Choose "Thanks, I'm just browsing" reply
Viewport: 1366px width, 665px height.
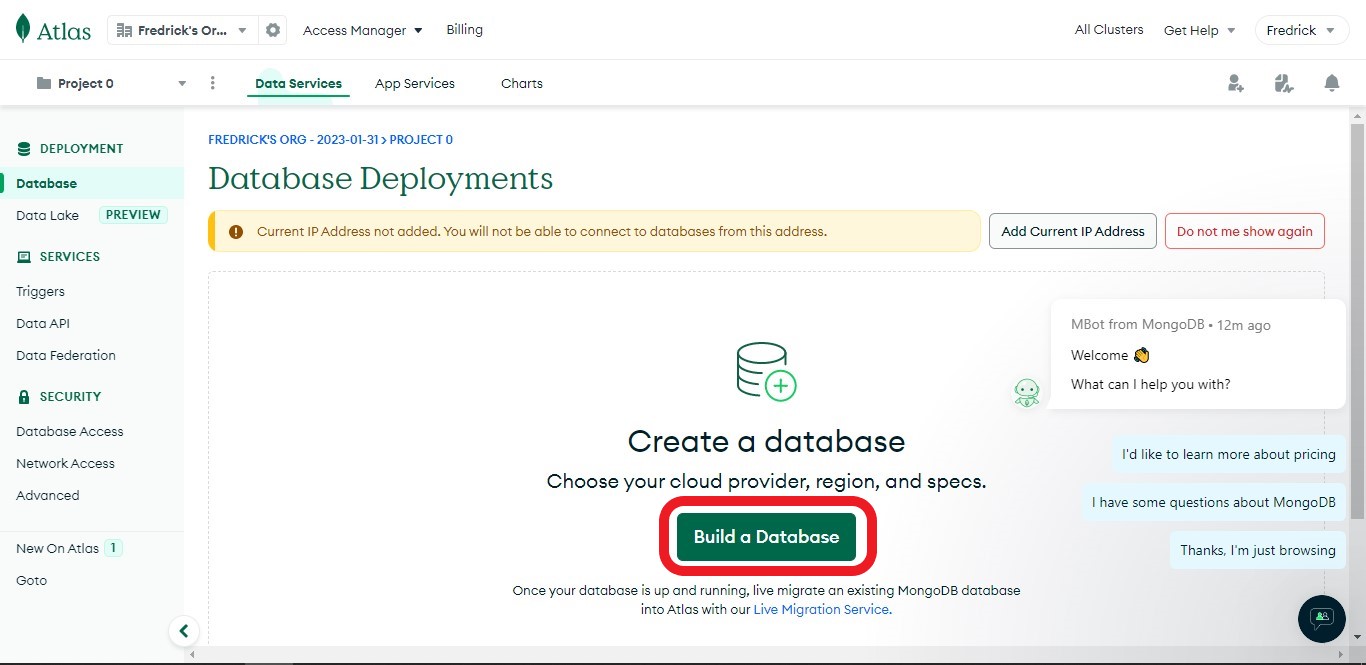tap(1258, 550)
